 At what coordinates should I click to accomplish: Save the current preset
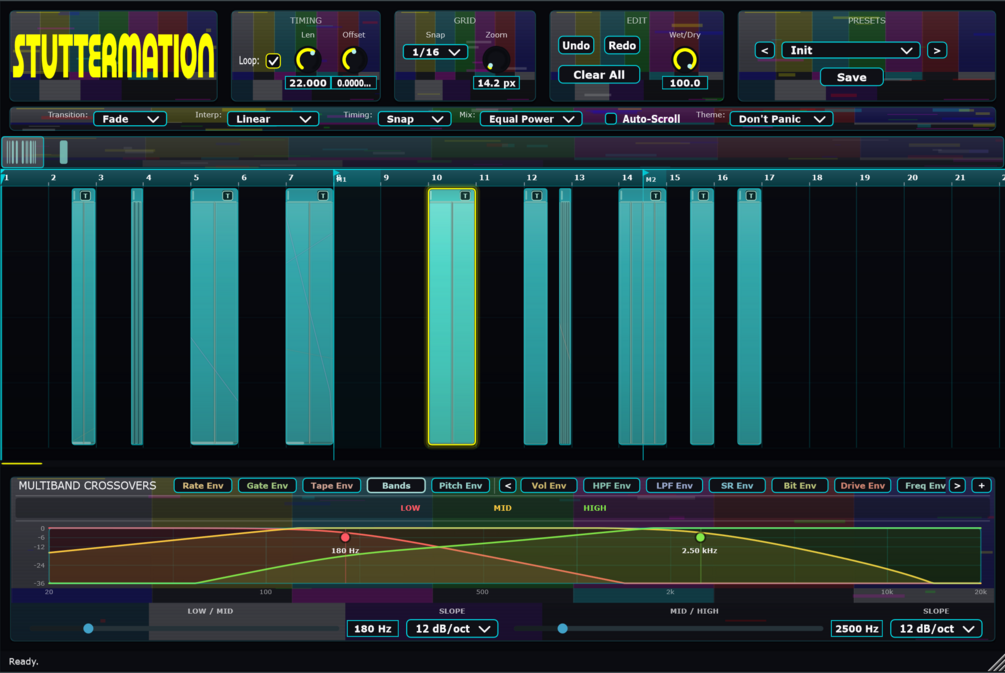(852, 78)
